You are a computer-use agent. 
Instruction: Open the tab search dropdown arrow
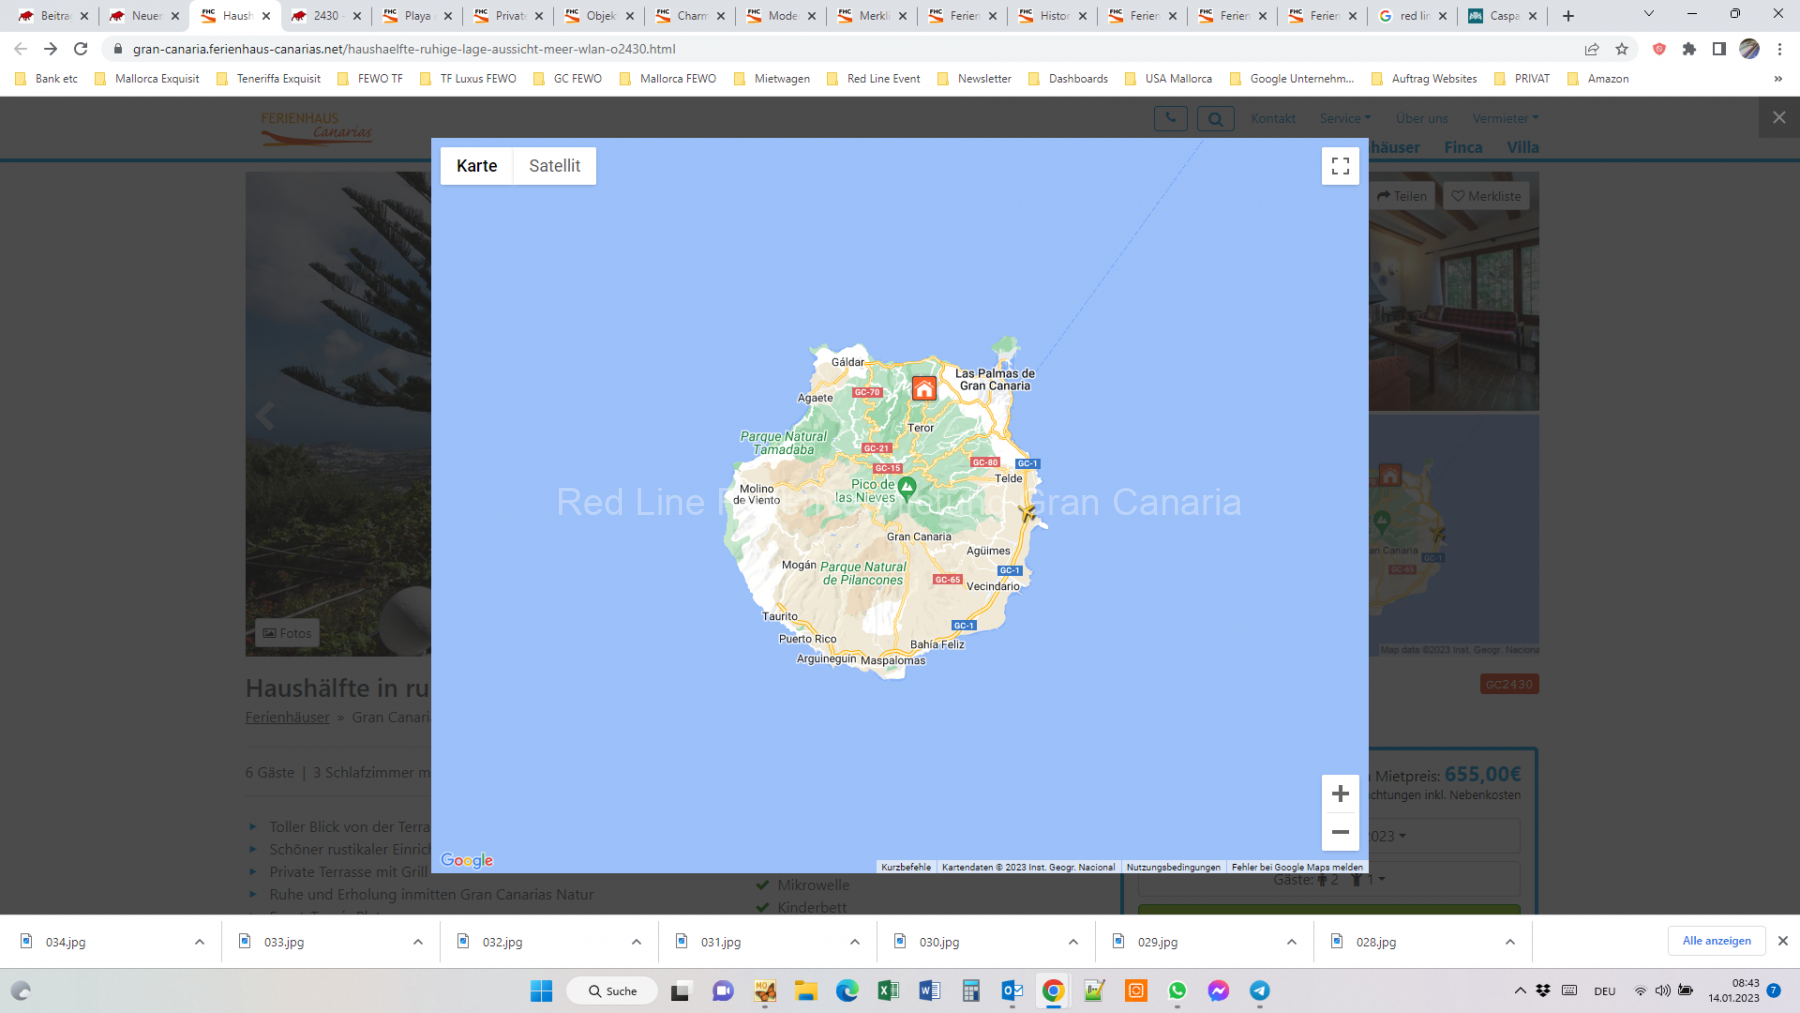tap(1649, 15)
